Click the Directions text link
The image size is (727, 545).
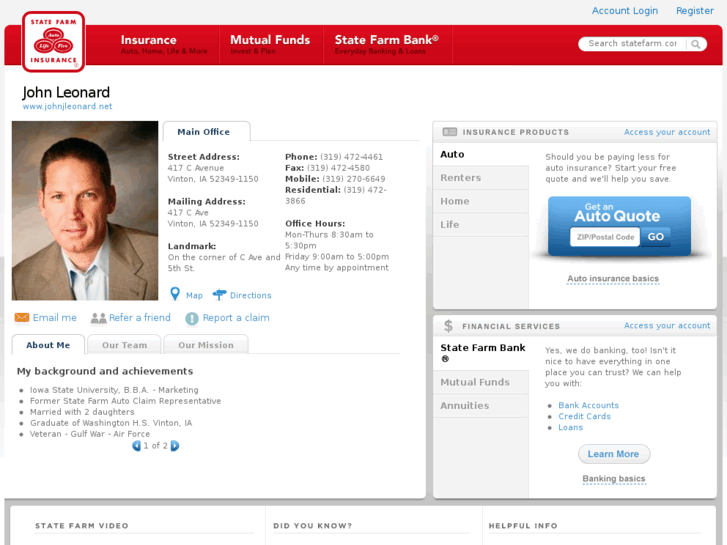(250, 295)
